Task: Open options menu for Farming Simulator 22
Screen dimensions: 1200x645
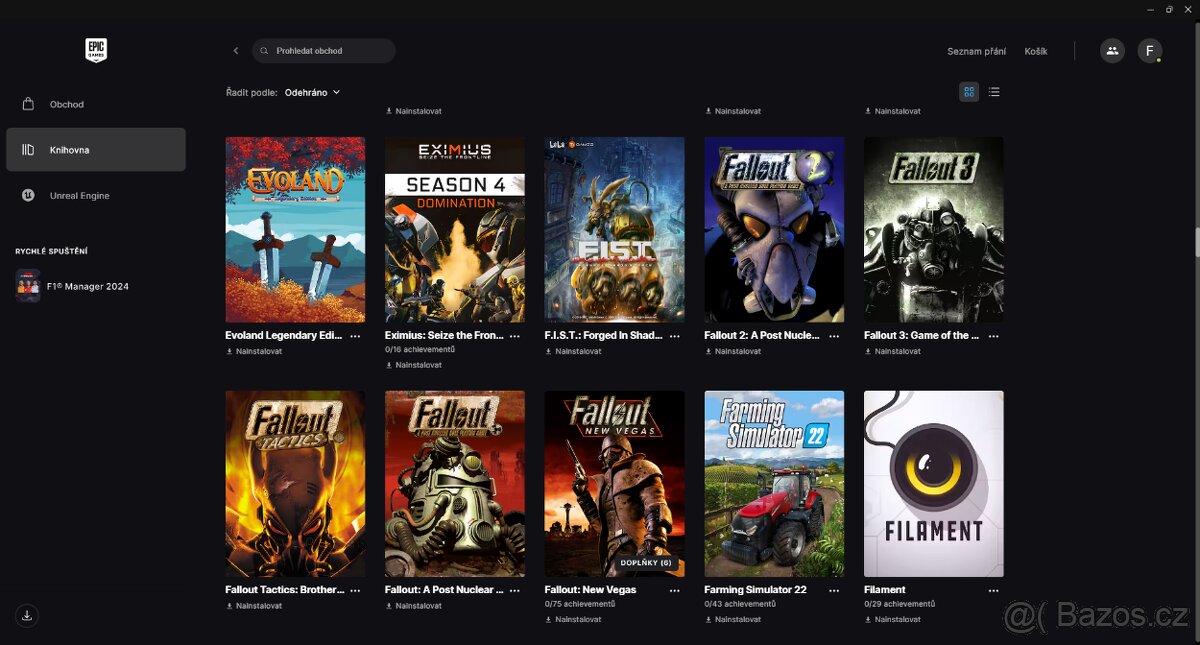Action: (x=834, y=590)
